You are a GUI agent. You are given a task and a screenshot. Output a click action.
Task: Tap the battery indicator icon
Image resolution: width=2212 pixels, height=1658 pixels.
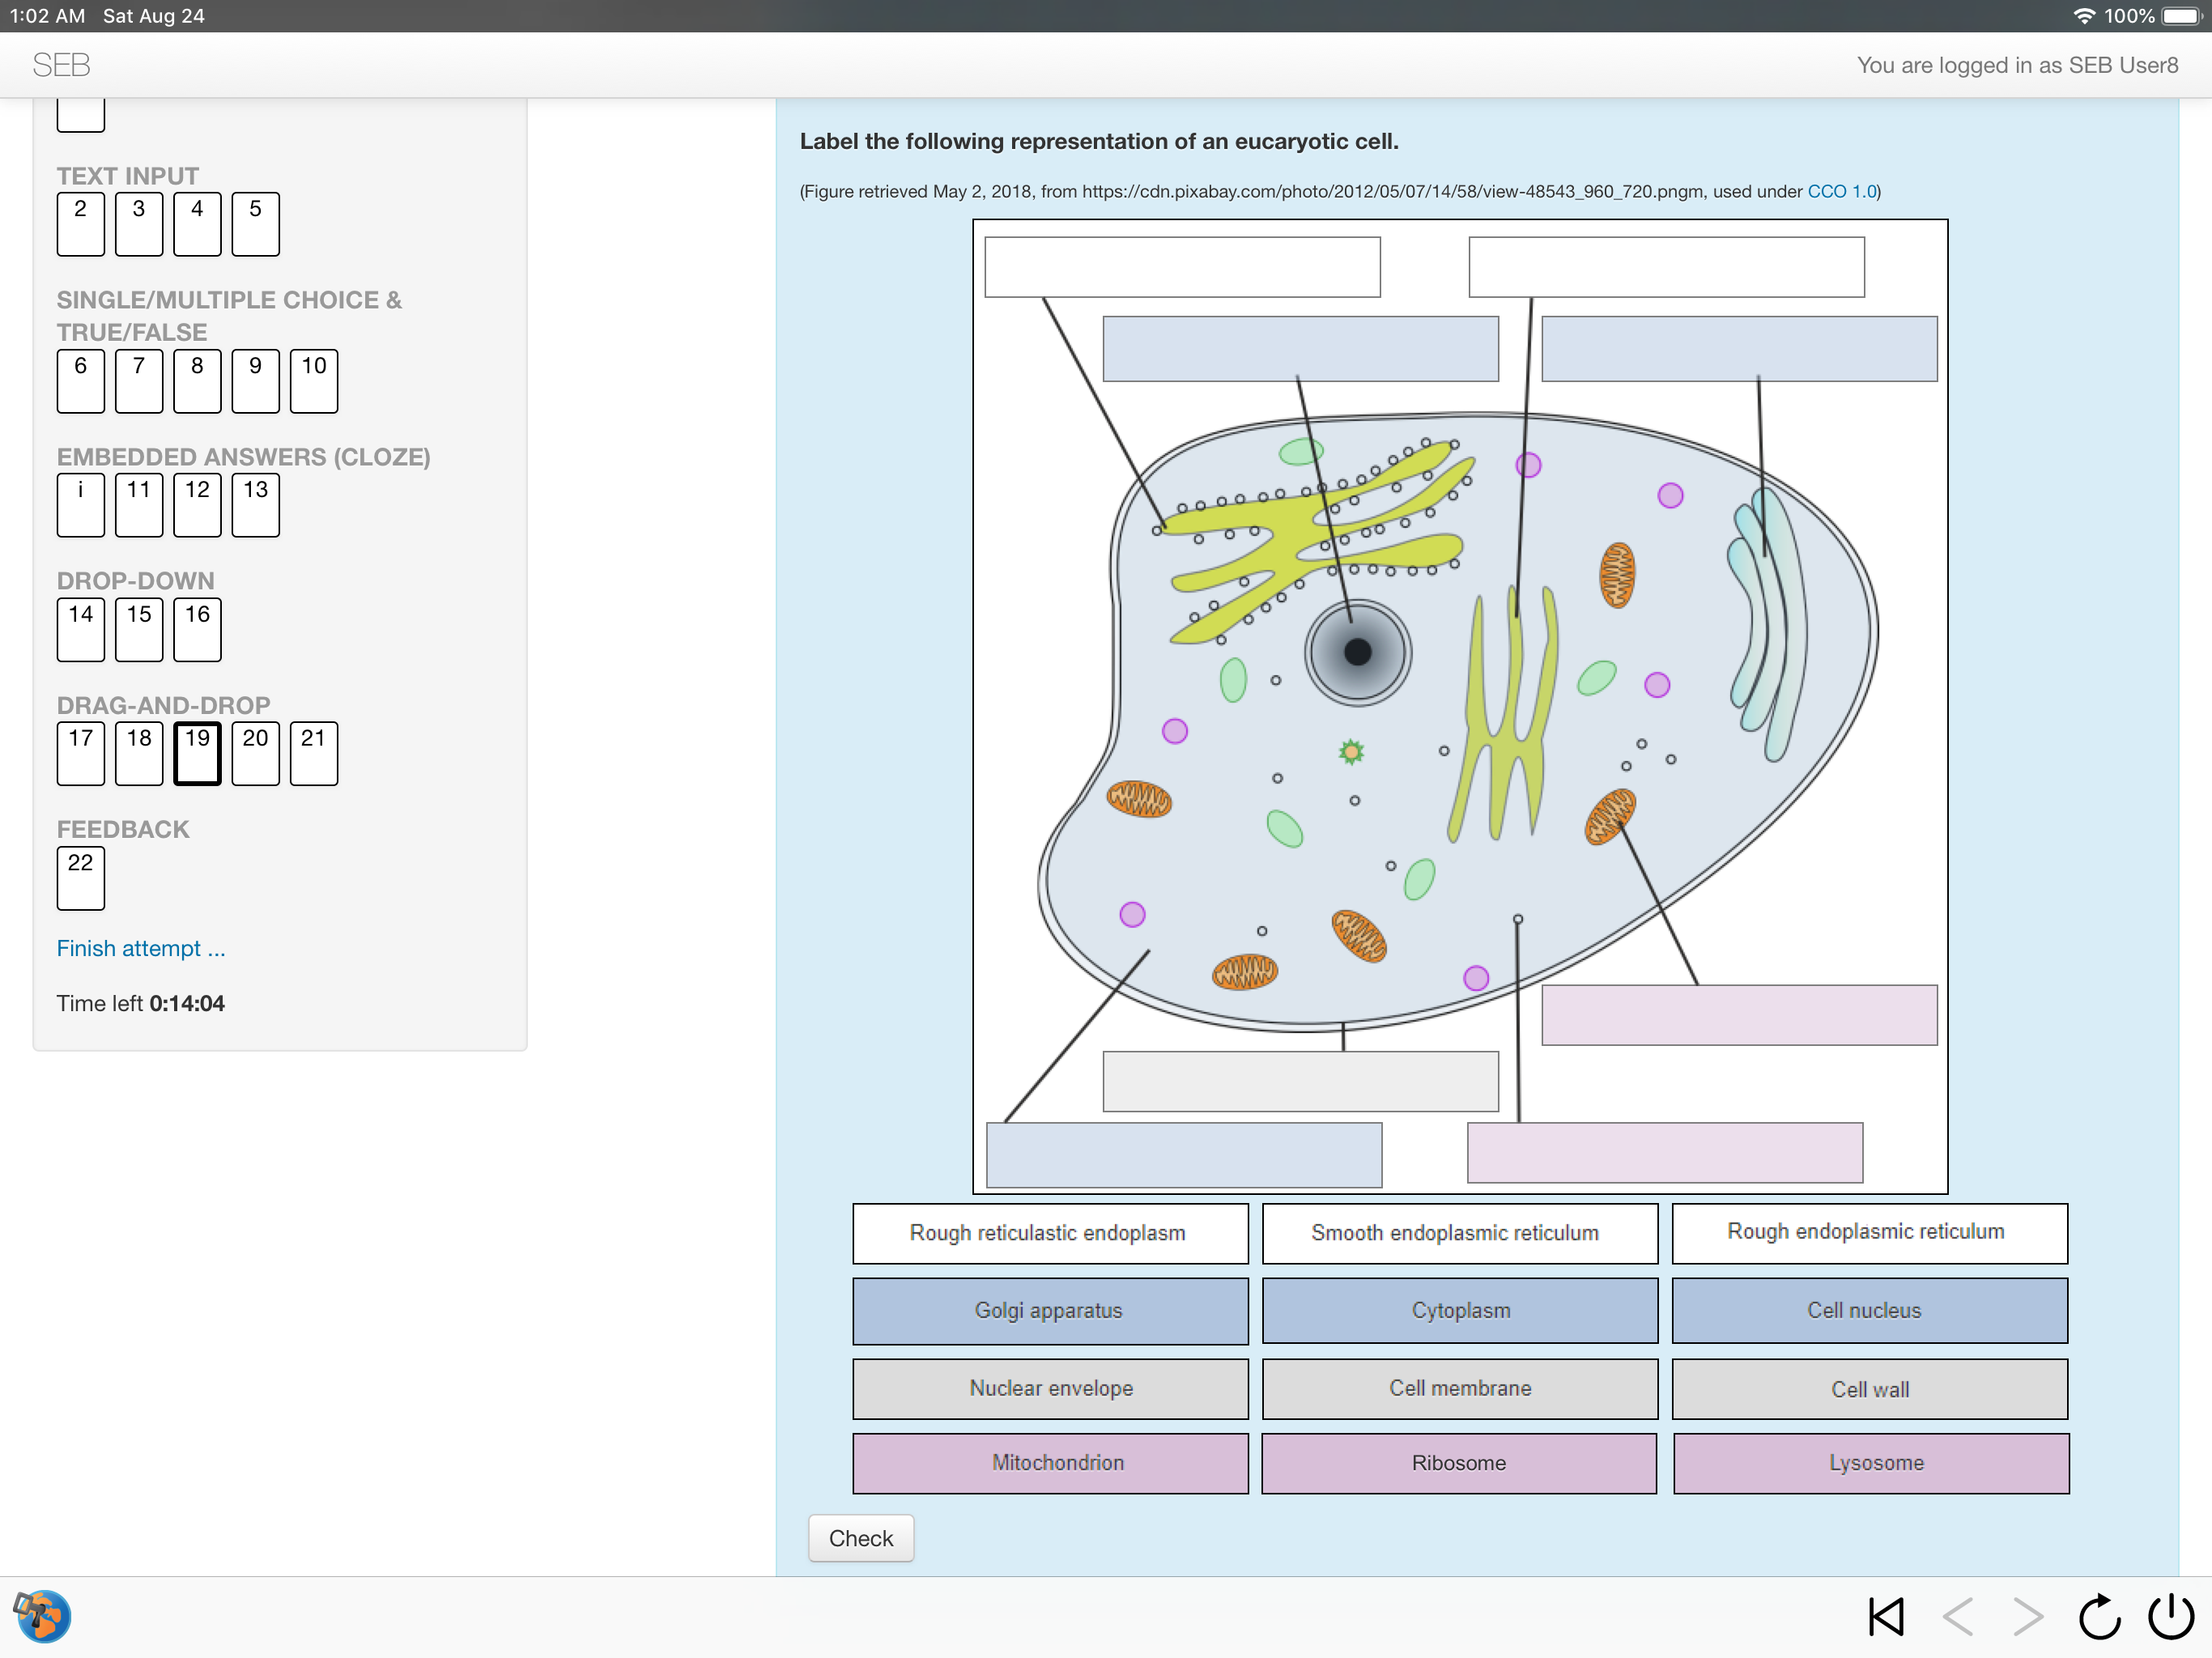coord(2182,16)
